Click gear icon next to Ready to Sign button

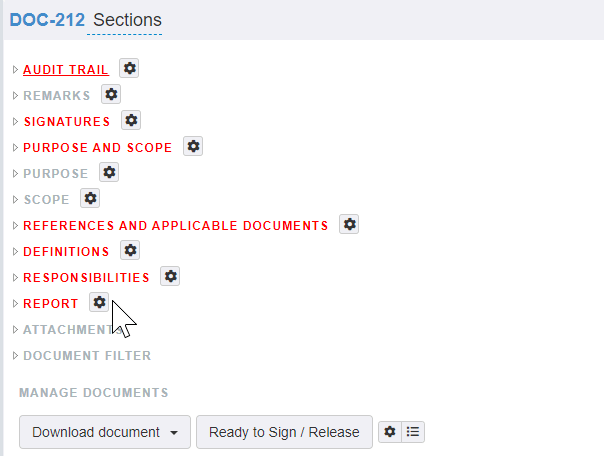(390, 432)
